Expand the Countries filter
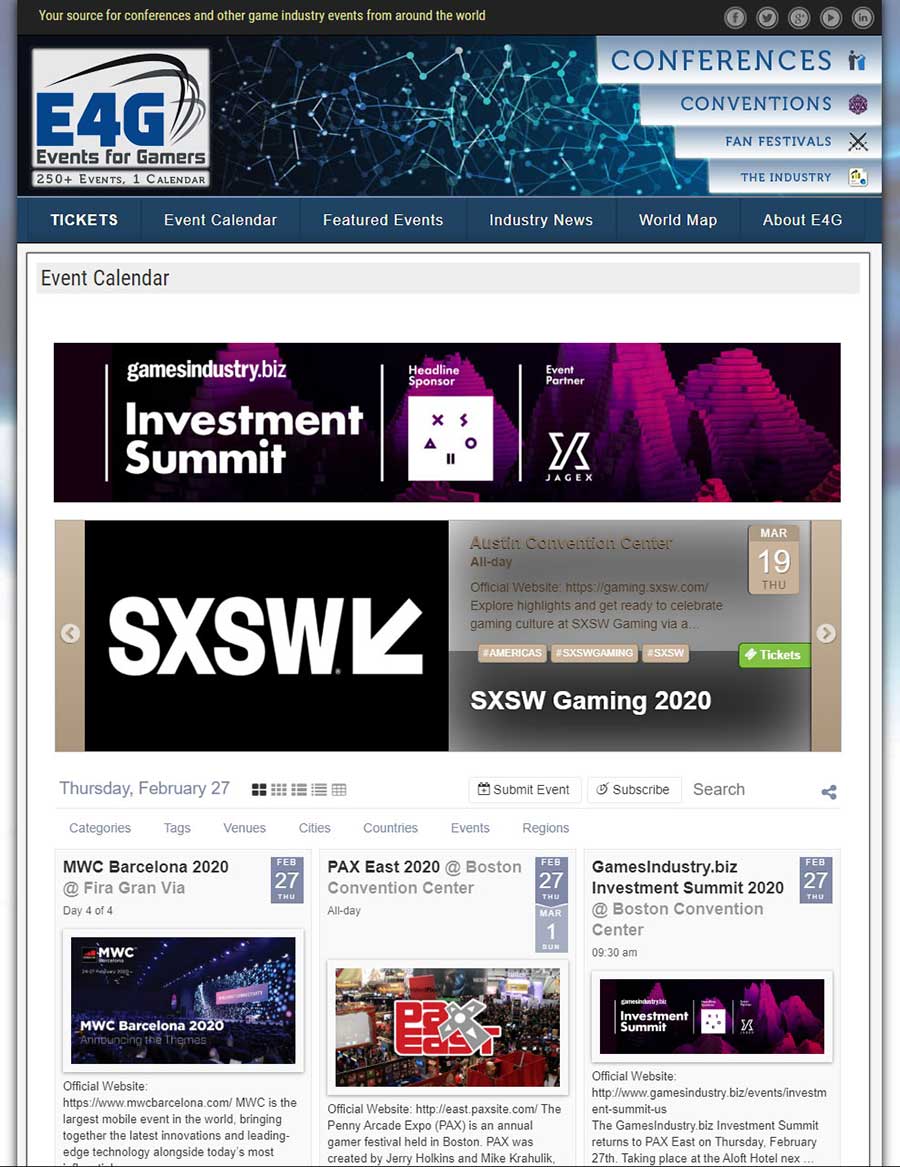 (x=390, y=828)
